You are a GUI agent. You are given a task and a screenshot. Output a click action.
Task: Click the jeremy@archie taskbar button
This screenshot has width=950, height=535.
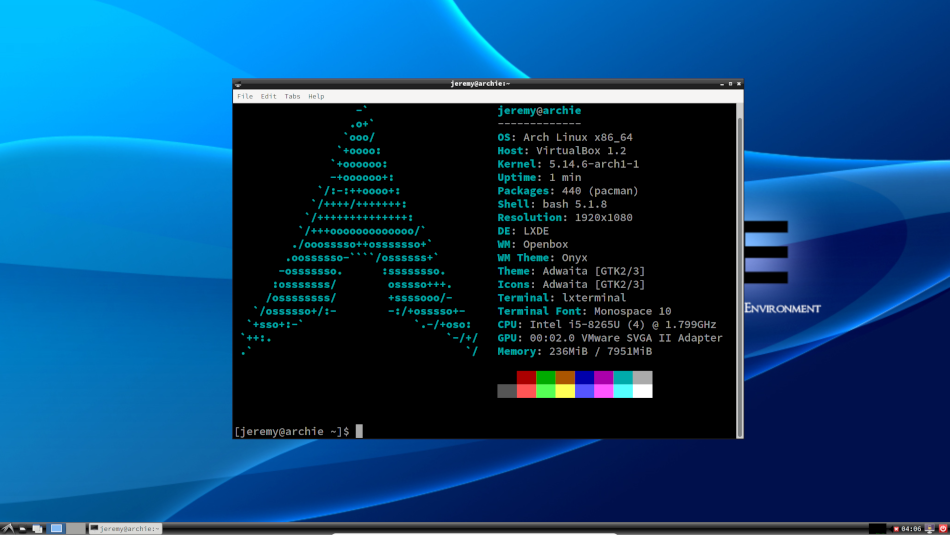125,528
